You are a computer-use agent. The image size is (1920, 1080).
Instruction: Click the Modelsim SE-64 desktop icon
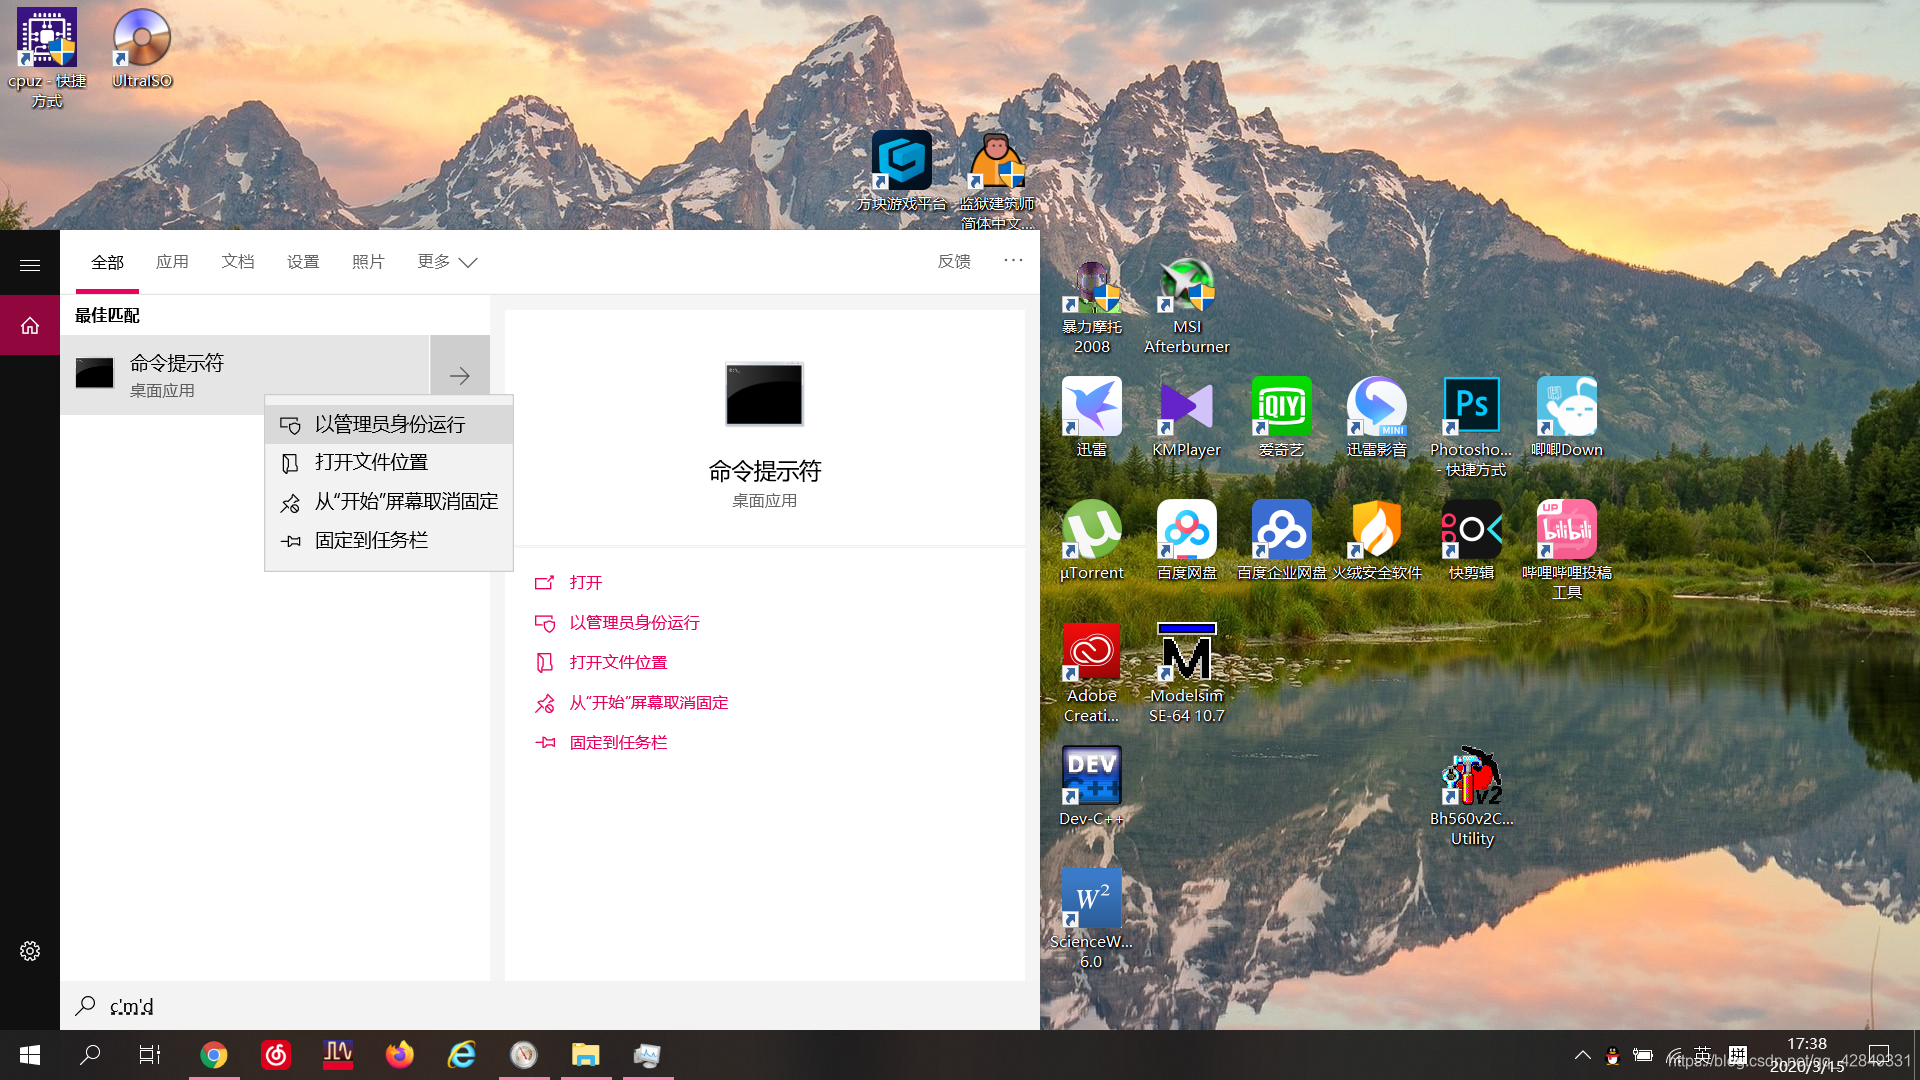coord(1186,653)
